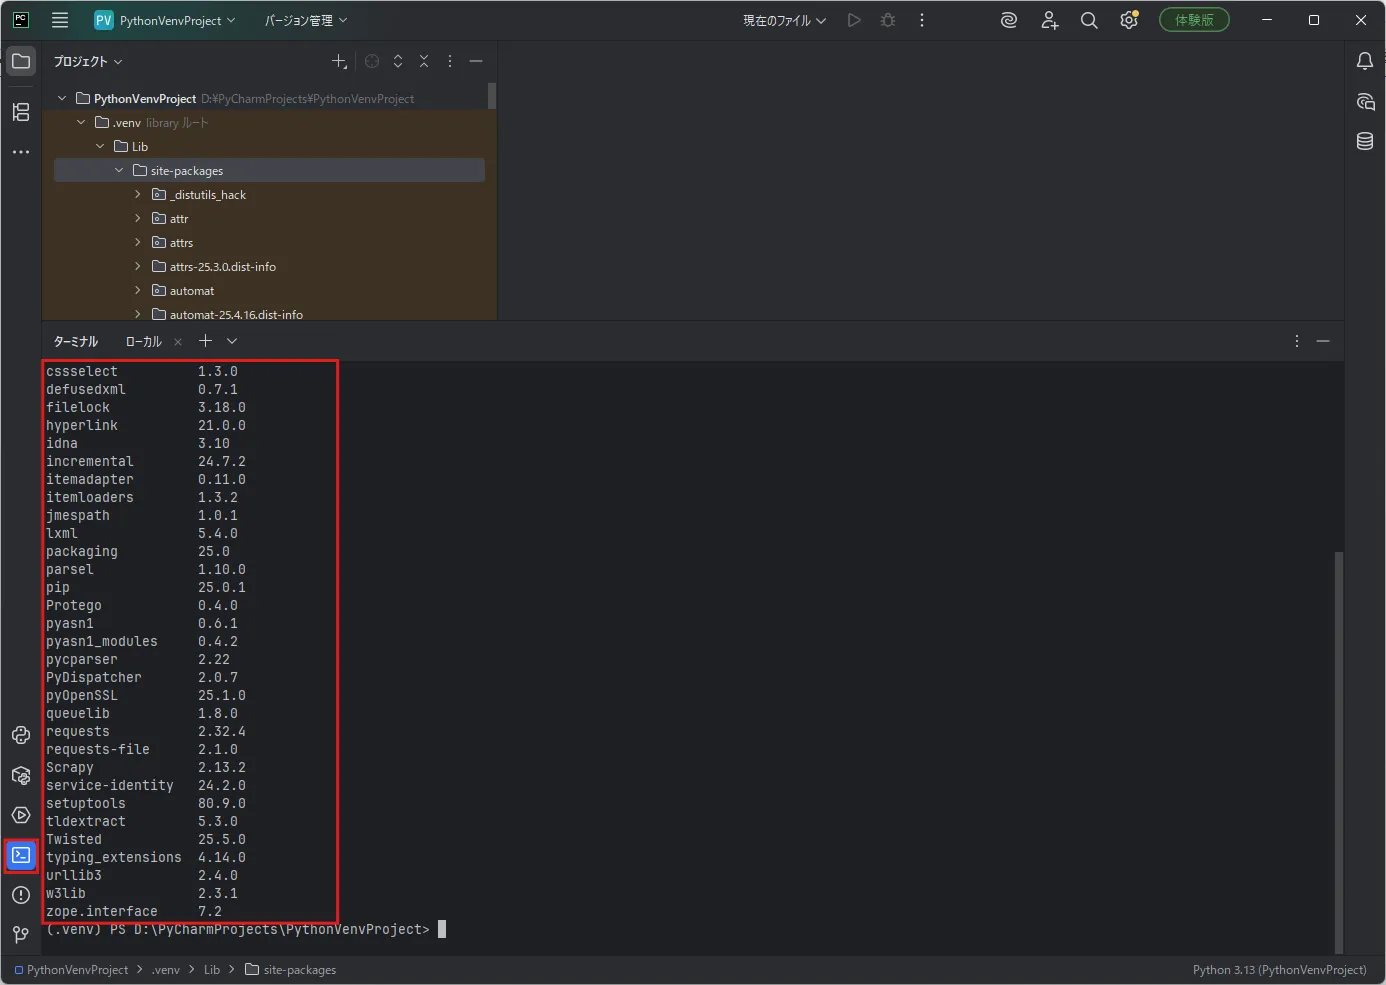Open PythonVenvProject project dropdown

click(165, 20)
